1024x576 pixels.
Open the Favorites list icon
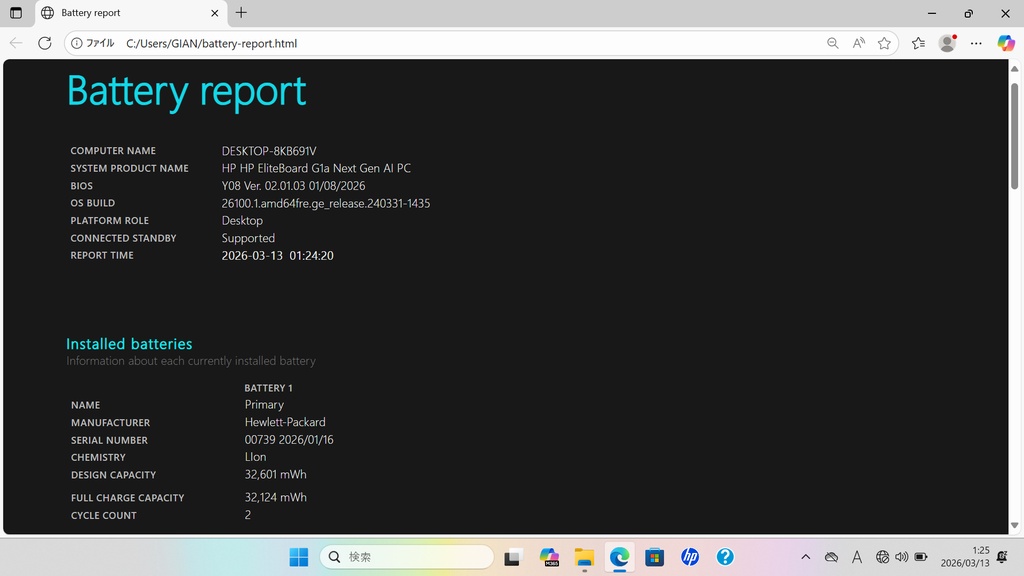918,43
